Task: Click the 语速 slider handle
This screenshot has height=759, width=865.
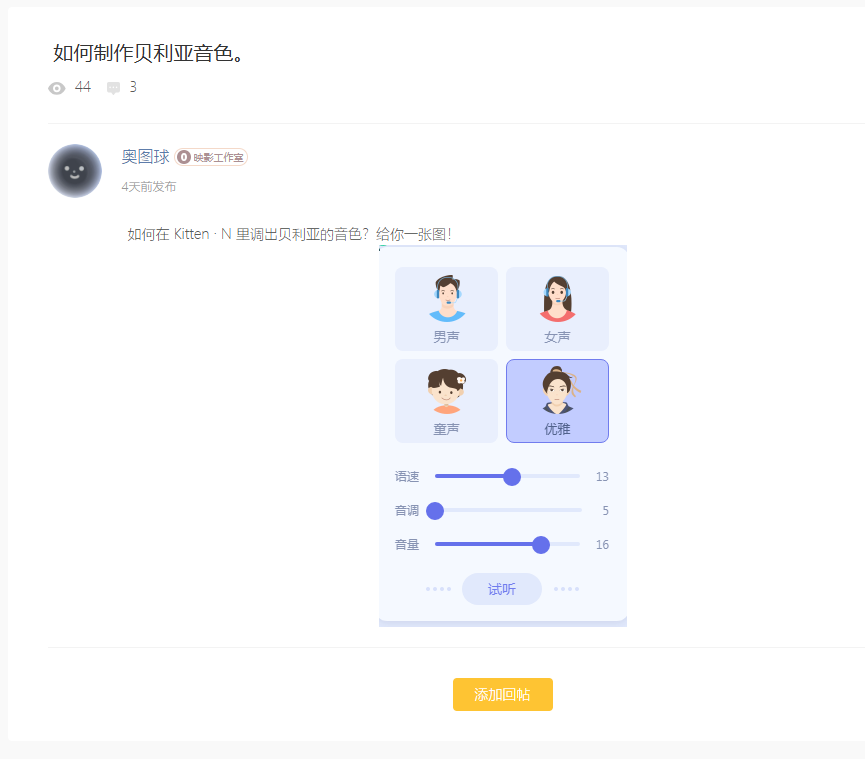Action: 512,476
